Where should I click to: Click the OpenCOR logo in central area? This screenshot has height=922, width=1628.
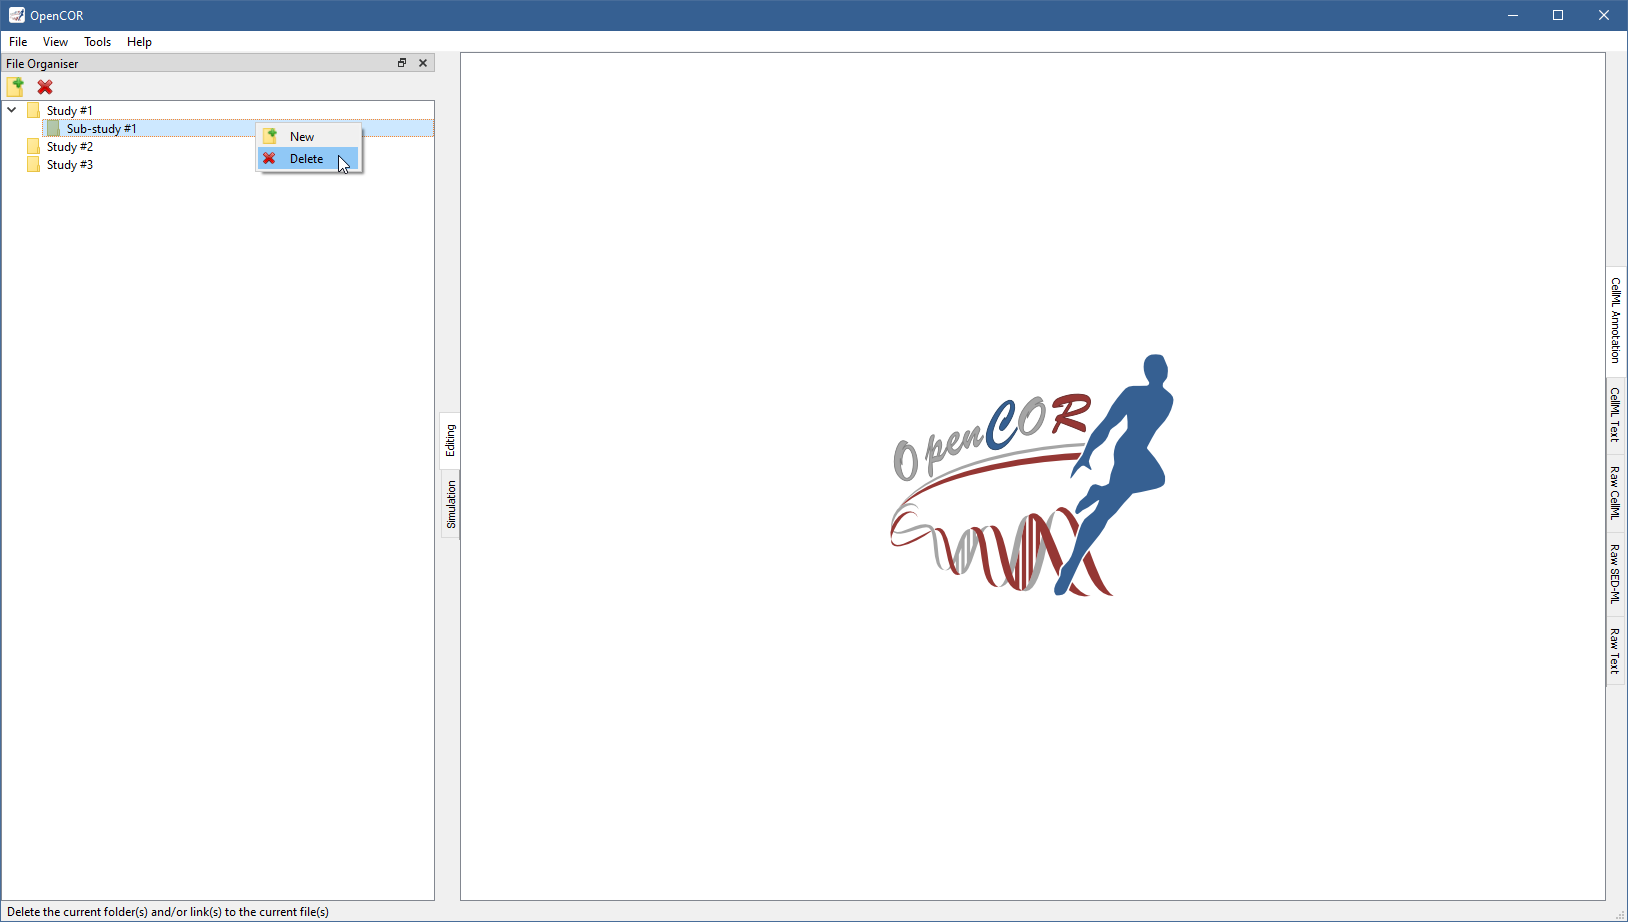tap(1032, 476)
